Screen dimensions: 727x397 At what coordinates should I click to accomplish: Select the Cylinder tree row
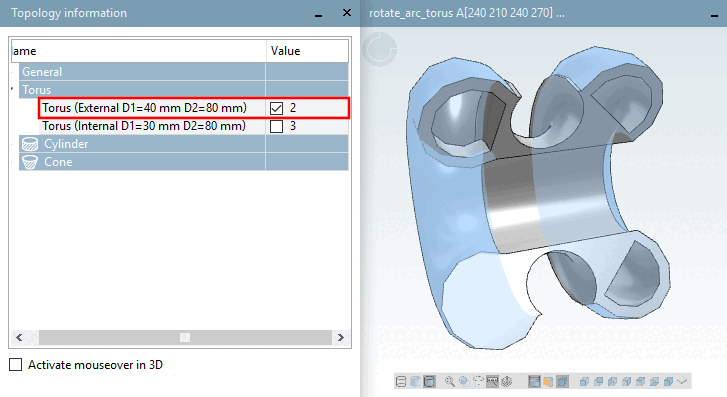[x=184, y=144]
